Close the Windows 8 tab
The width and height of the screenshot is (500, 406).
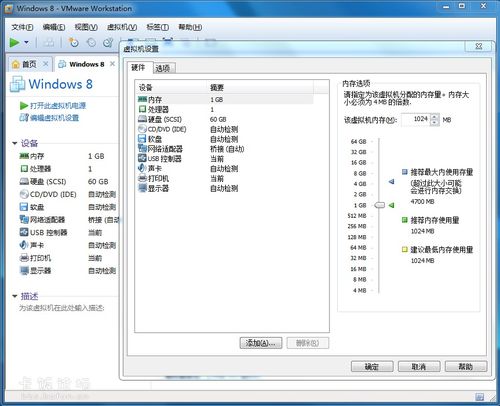coord(113,64)
